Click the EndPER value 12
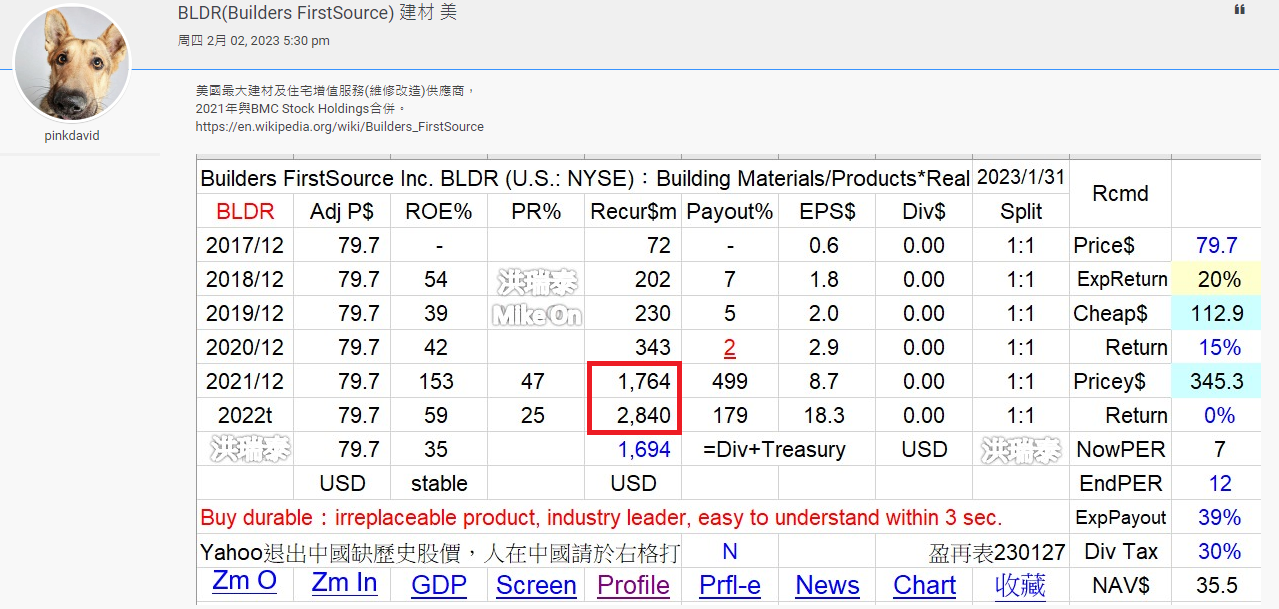The height and width of the screenshot is (609, 1279). point(1220,483)
